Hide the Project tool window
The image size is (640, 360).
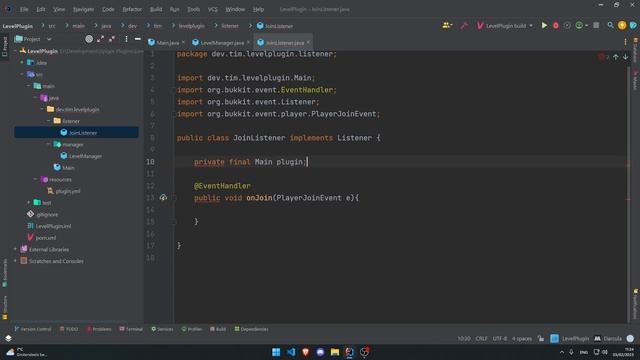click(138, 39)
